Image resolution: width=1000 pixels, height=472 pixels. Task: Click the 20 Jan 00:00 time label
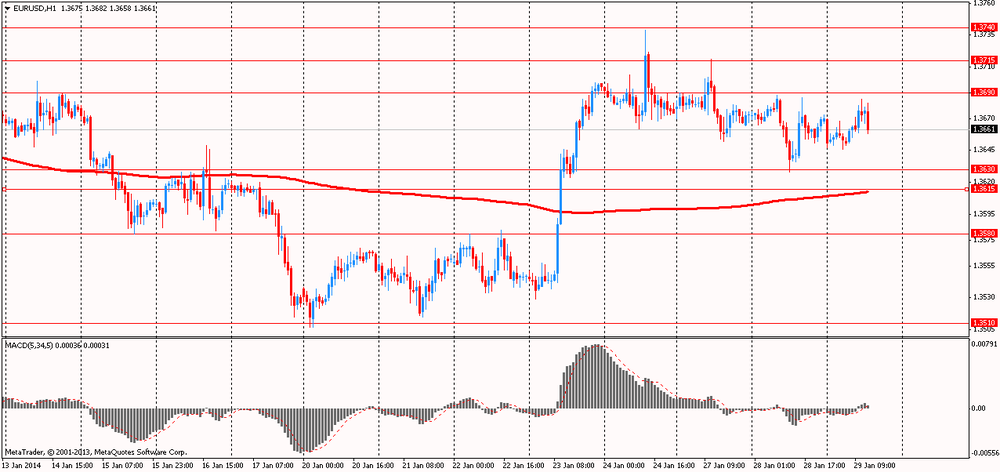click(322, 466)
